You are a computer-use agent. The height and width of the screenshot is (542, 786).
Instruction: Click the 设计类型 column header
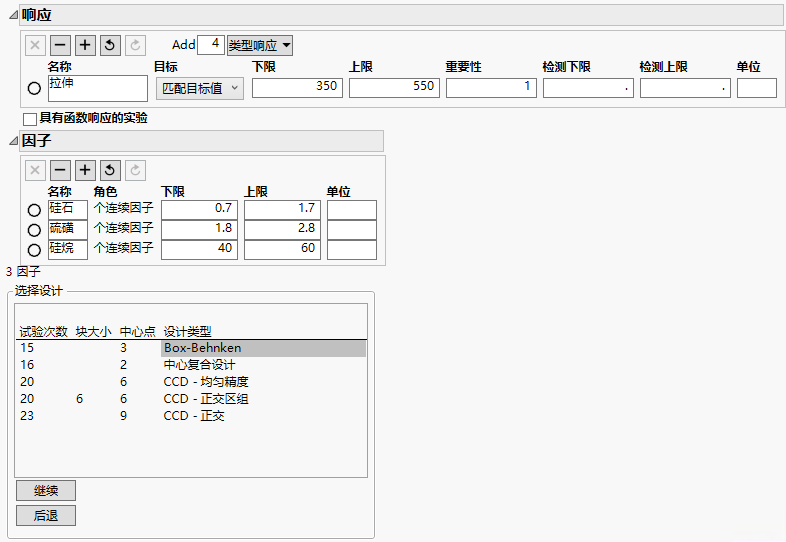point(187,331)
